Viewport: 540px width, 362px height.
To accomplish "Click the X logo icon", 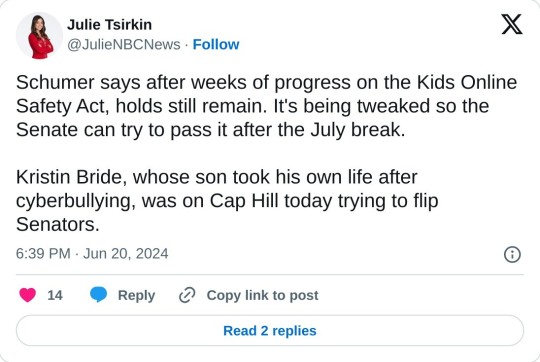I will [x=512, y=24].
